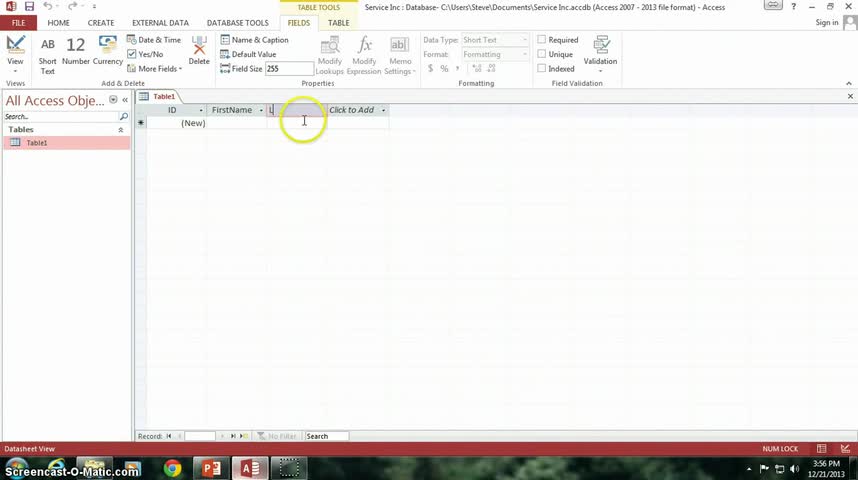Enable the Indexed checkbox

point(542,68)
